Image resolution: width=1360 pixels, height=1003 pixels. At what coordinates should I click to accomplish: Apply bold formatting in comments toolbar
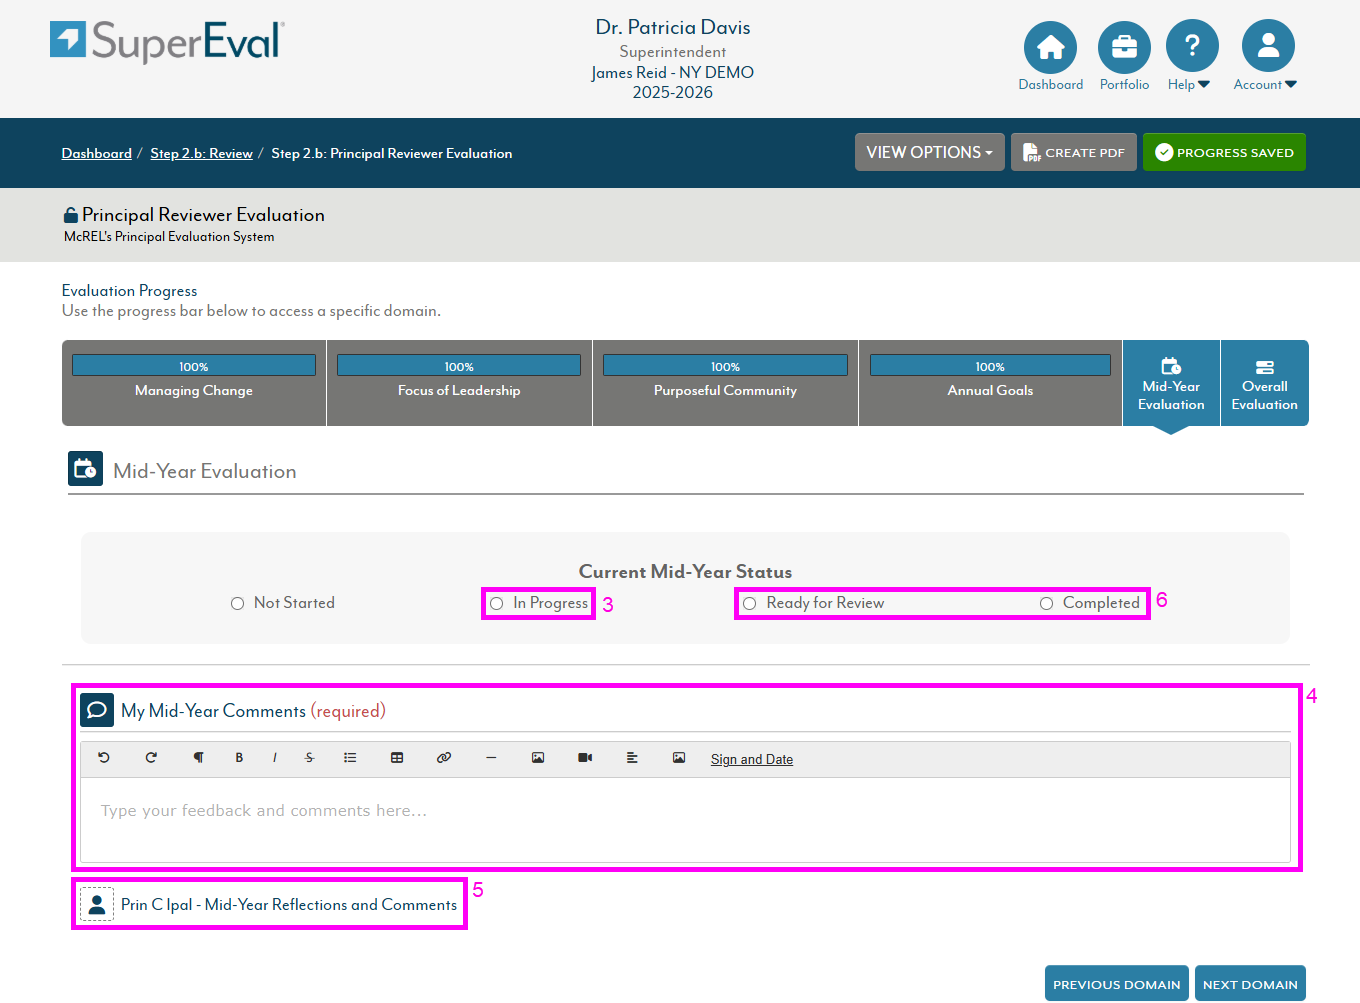[239, 758]
